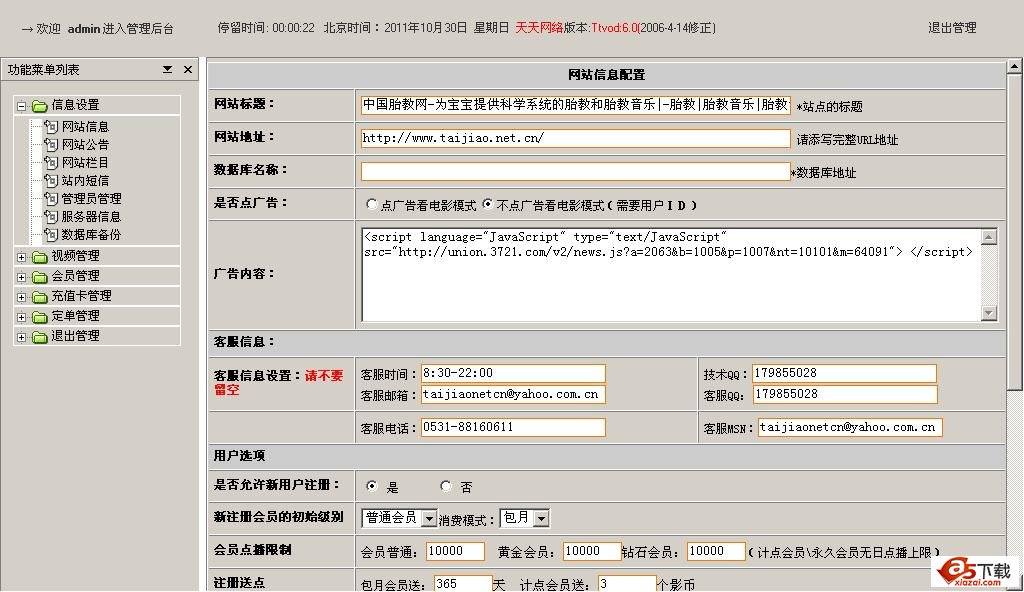Screen dimensions: 1024x592
Task: Click the 天天网络 red link in header
Action: tap(539, 28)
